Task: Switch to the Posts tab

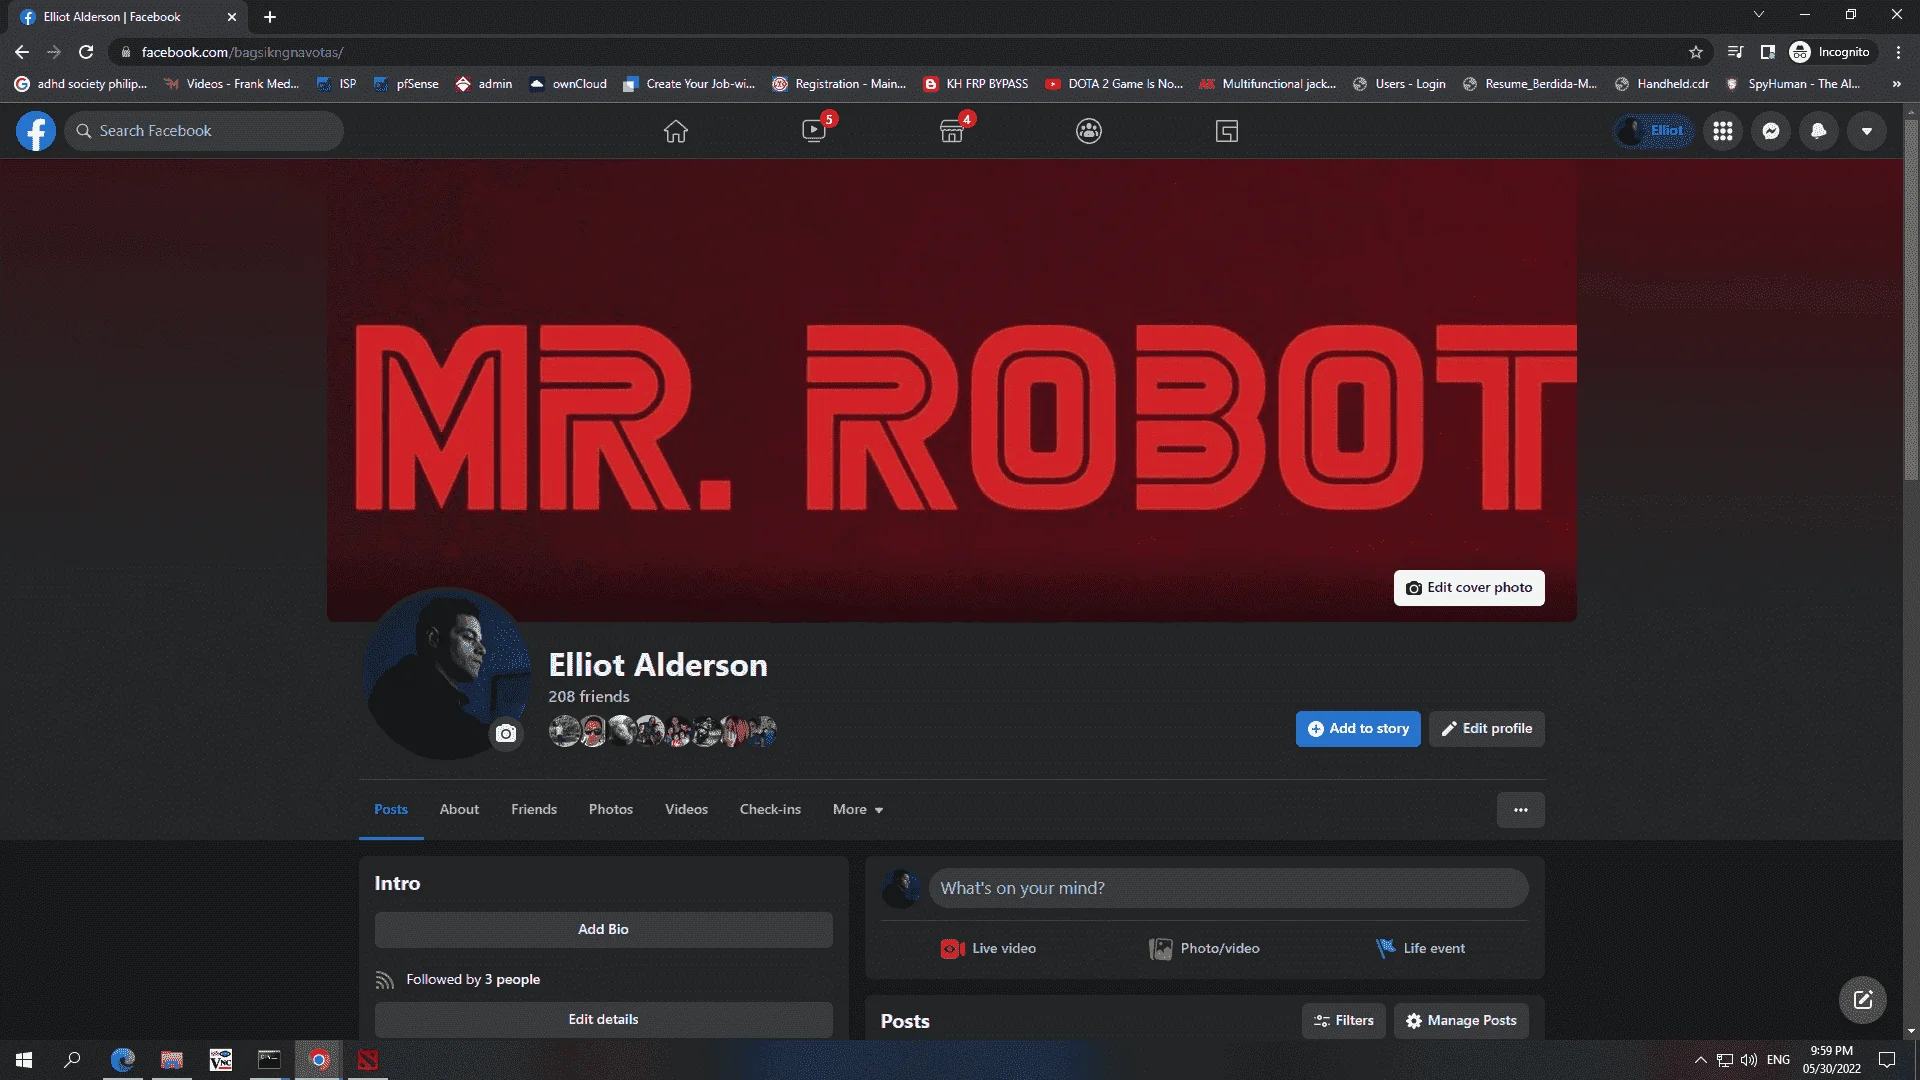Action: (x=391, y=810)
